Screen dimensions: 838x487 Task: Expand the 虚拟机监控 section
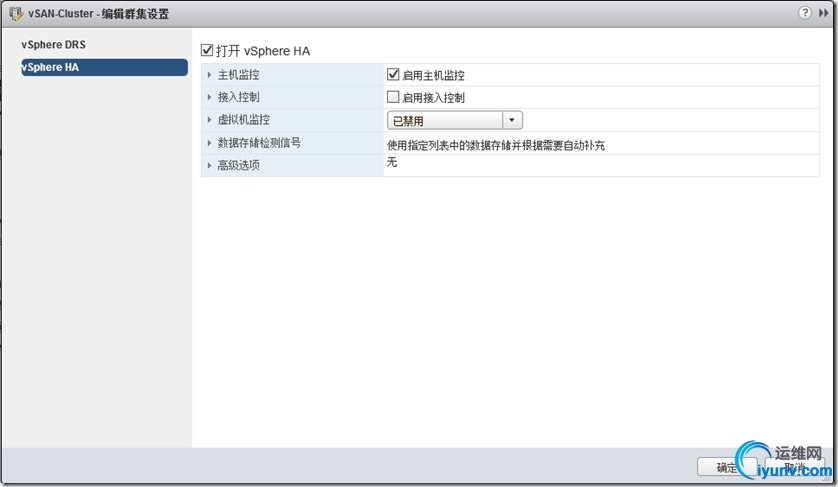coord(210,120)
